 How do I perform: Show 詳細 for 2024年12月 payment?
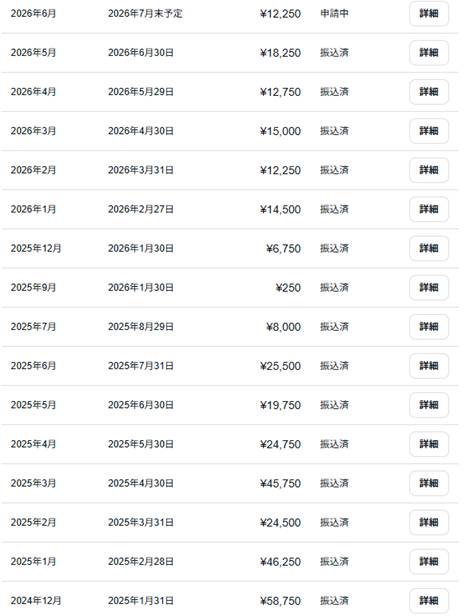point(429,601)
